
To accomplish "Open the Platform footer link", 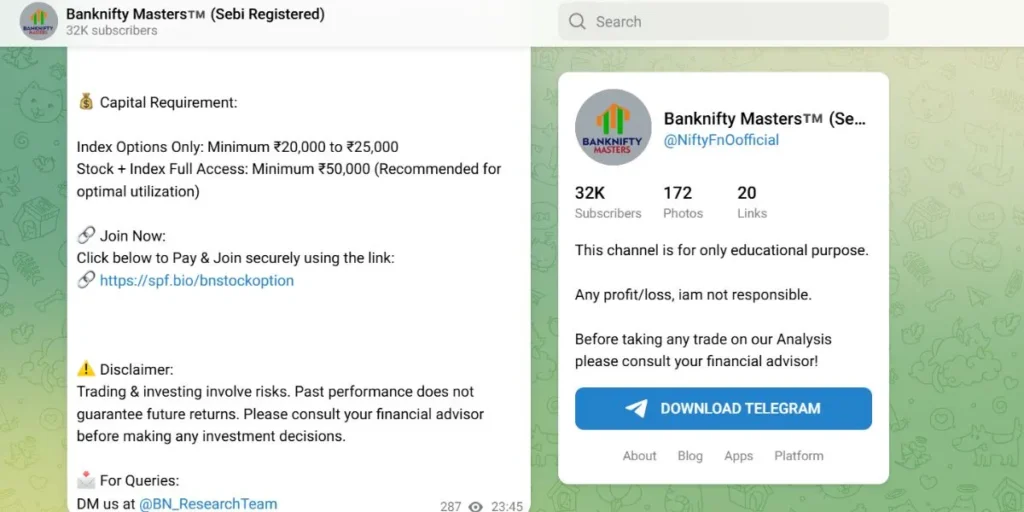I will [799, 456].
